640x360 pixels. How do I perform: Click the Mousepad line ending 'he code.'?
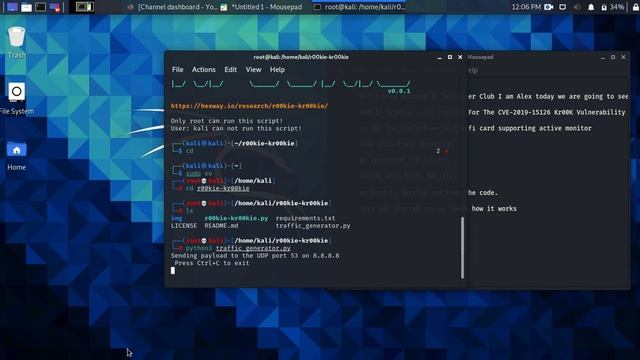click(483, 193)
